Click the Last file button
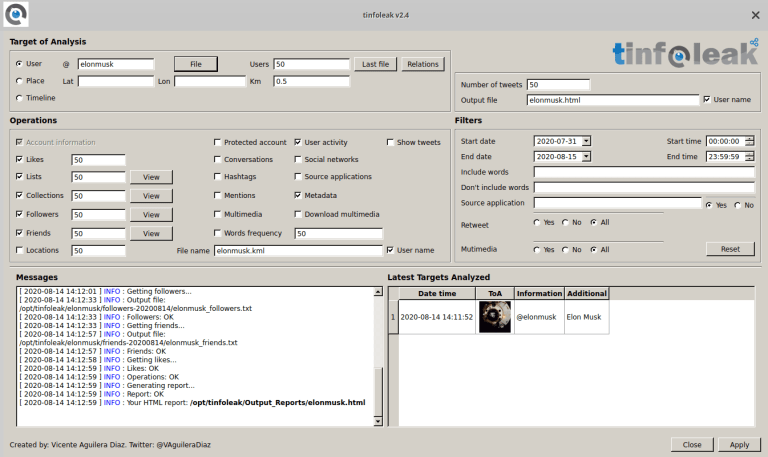Image resolution: width=768 pixels, height=457 pixels. [375, 64]
